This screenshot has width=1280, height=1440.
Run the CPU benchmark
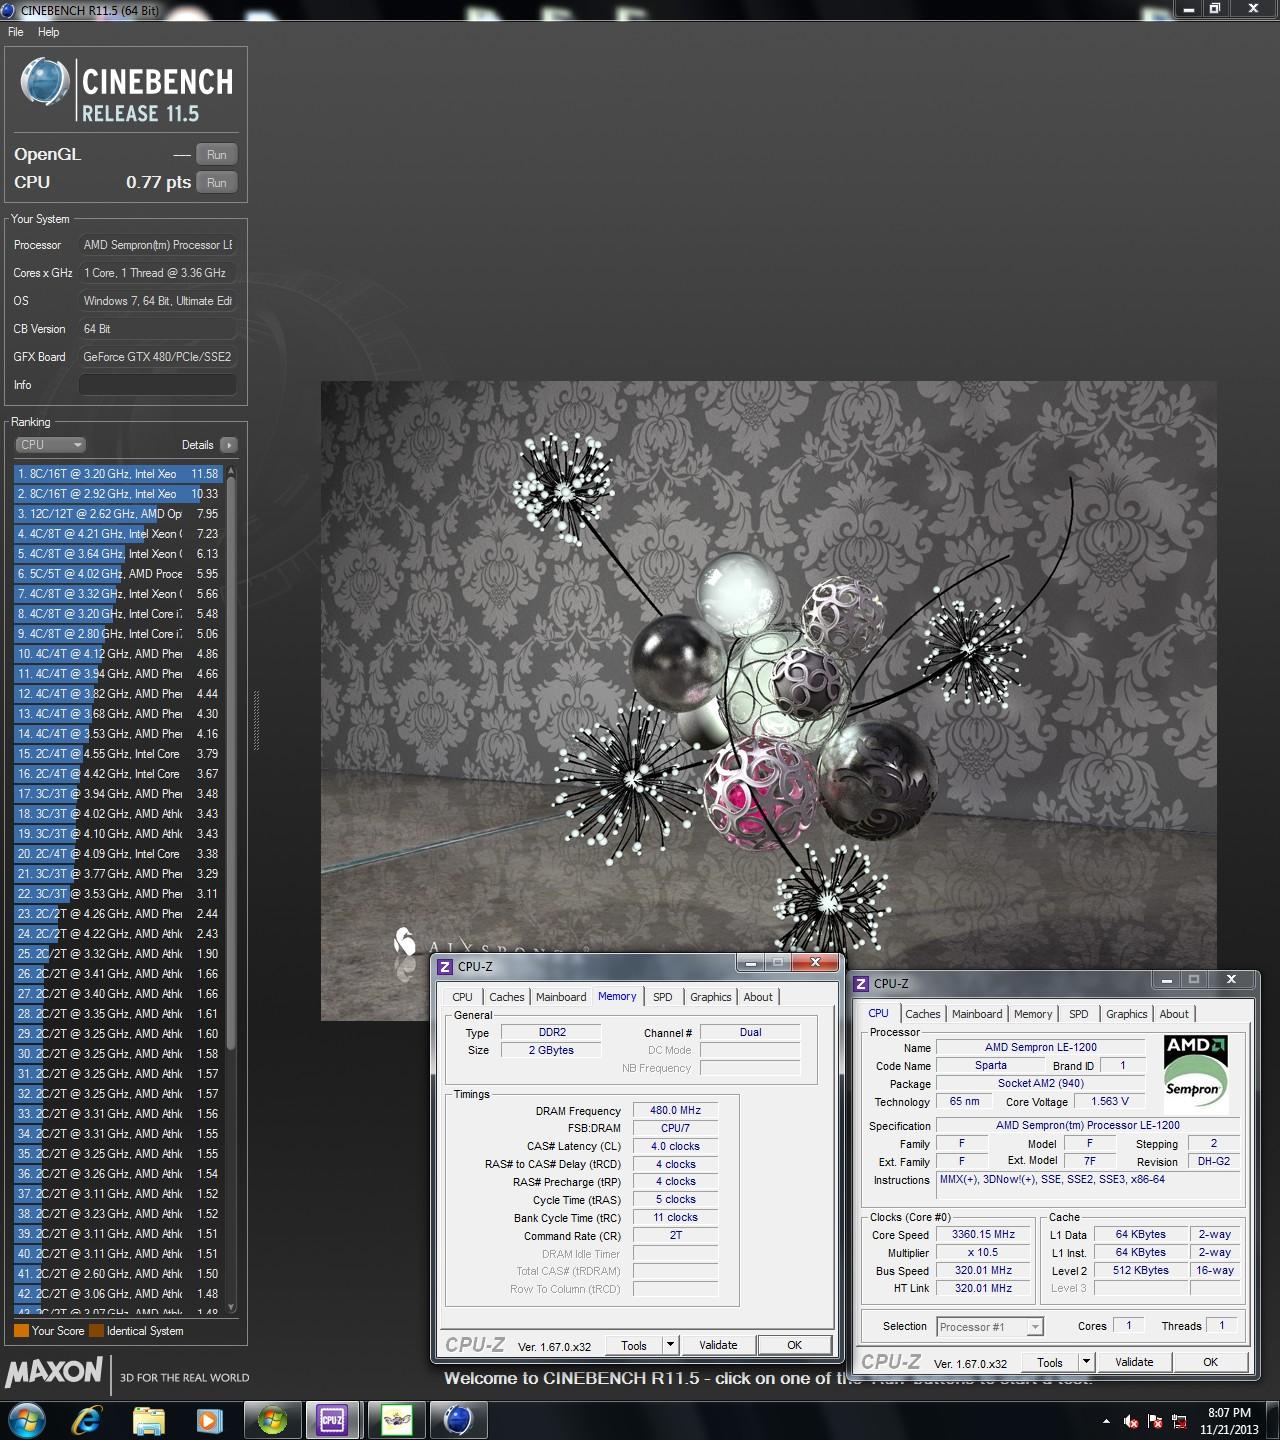point(217,182)
